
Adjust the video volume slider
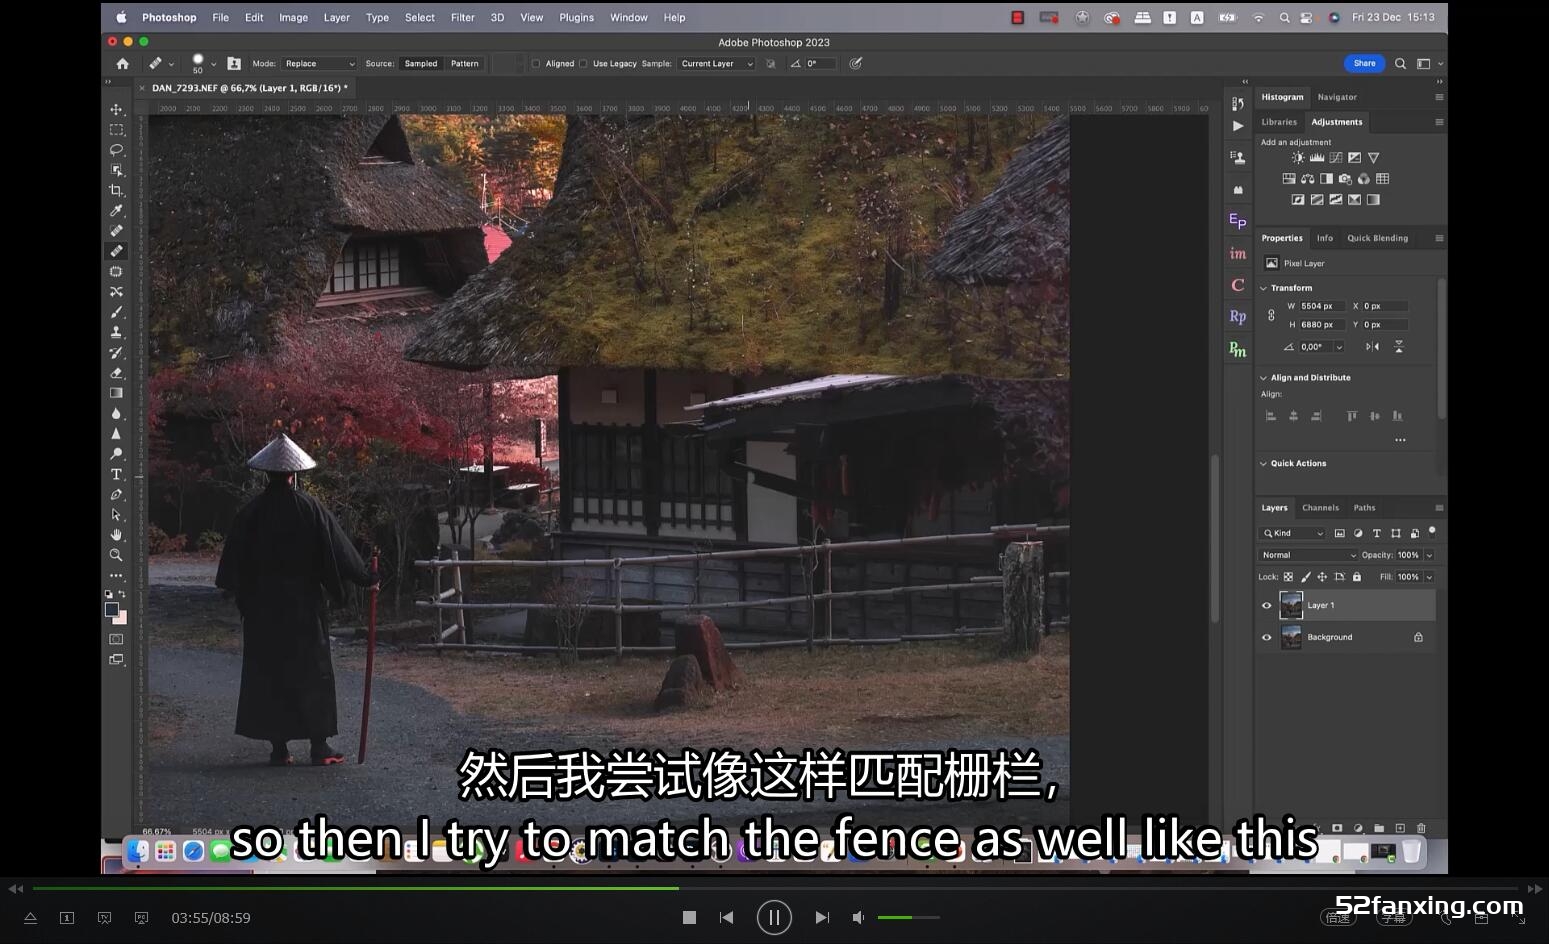pos(909,917)
